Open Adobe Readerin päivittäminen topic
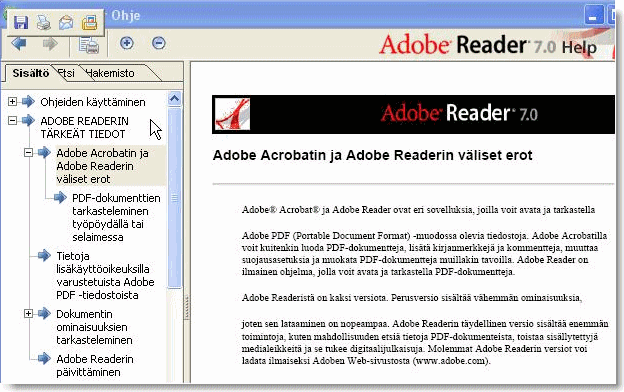Viewport: 624px width, 392px height. [x=95, y=365]
